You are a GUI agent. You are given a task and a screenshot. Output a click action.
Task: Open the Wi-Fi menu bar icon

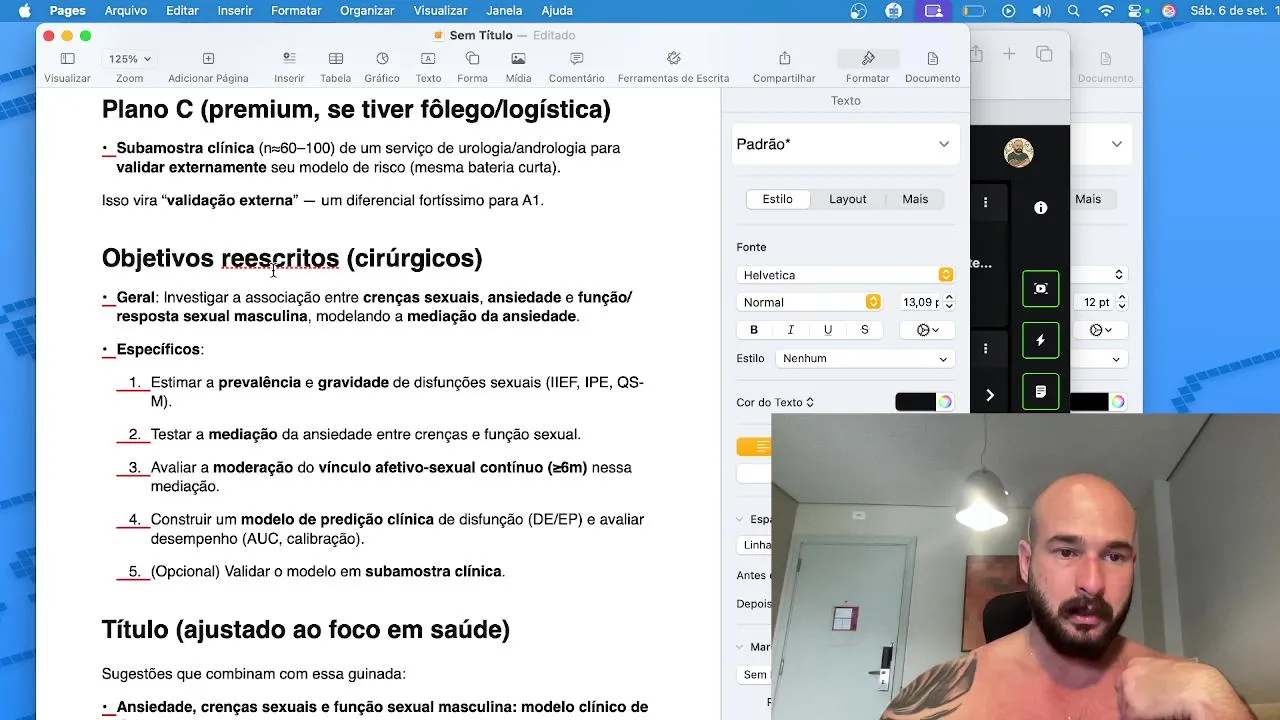[1106, 11]
